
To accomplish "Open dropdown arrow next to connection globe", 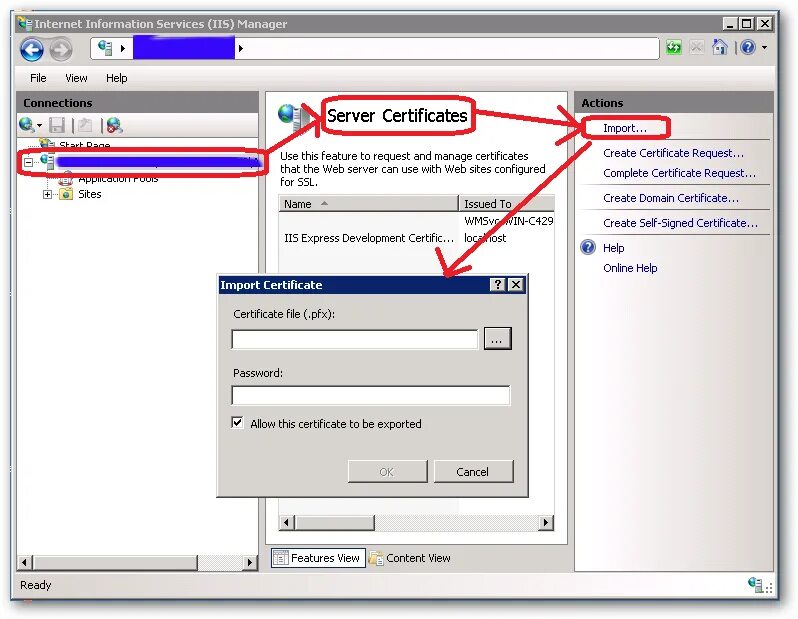I will [x=39, y=125].
